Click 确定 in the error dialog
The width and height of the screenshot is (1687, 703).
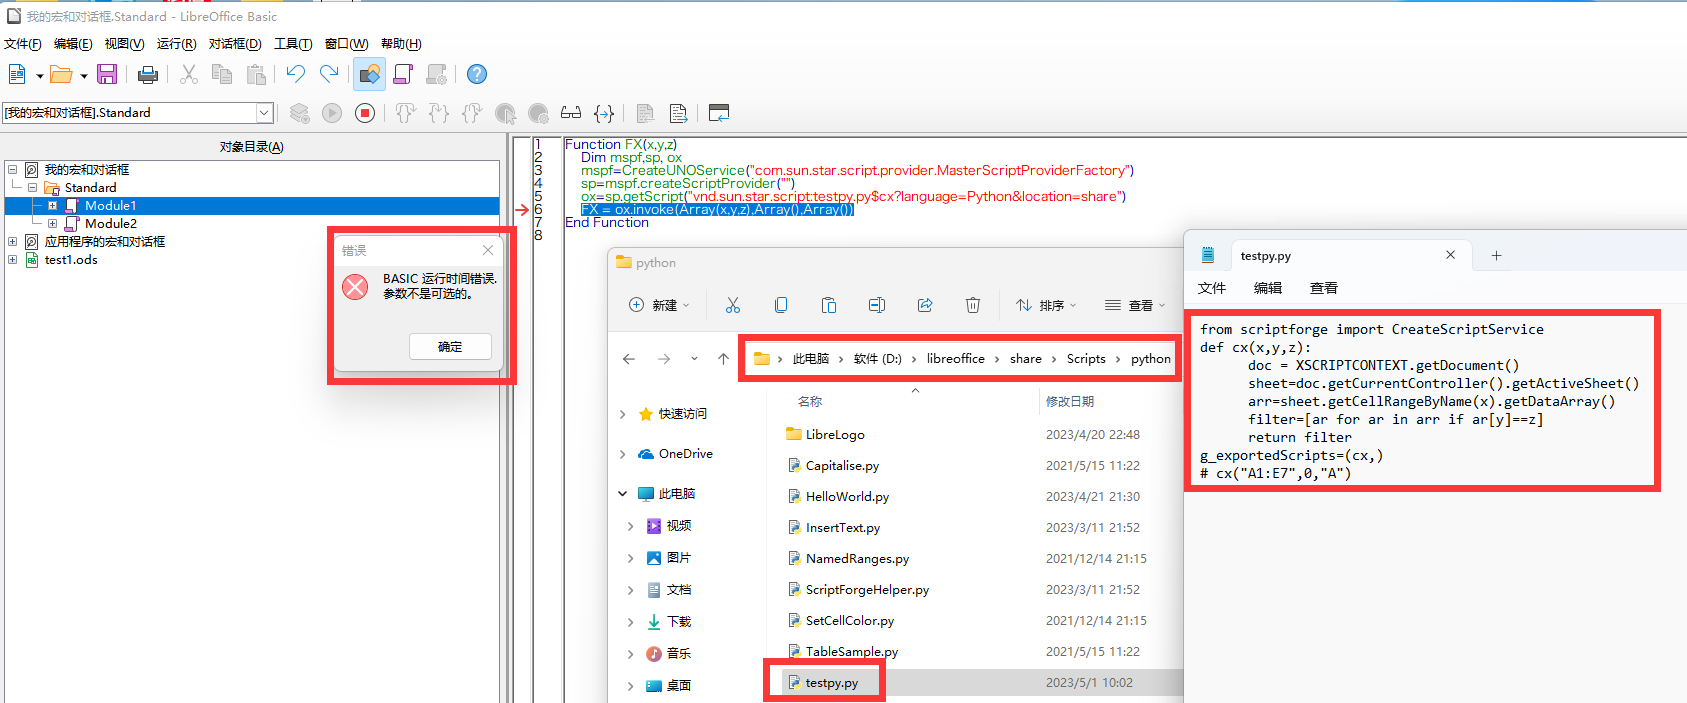pos(450,346)
